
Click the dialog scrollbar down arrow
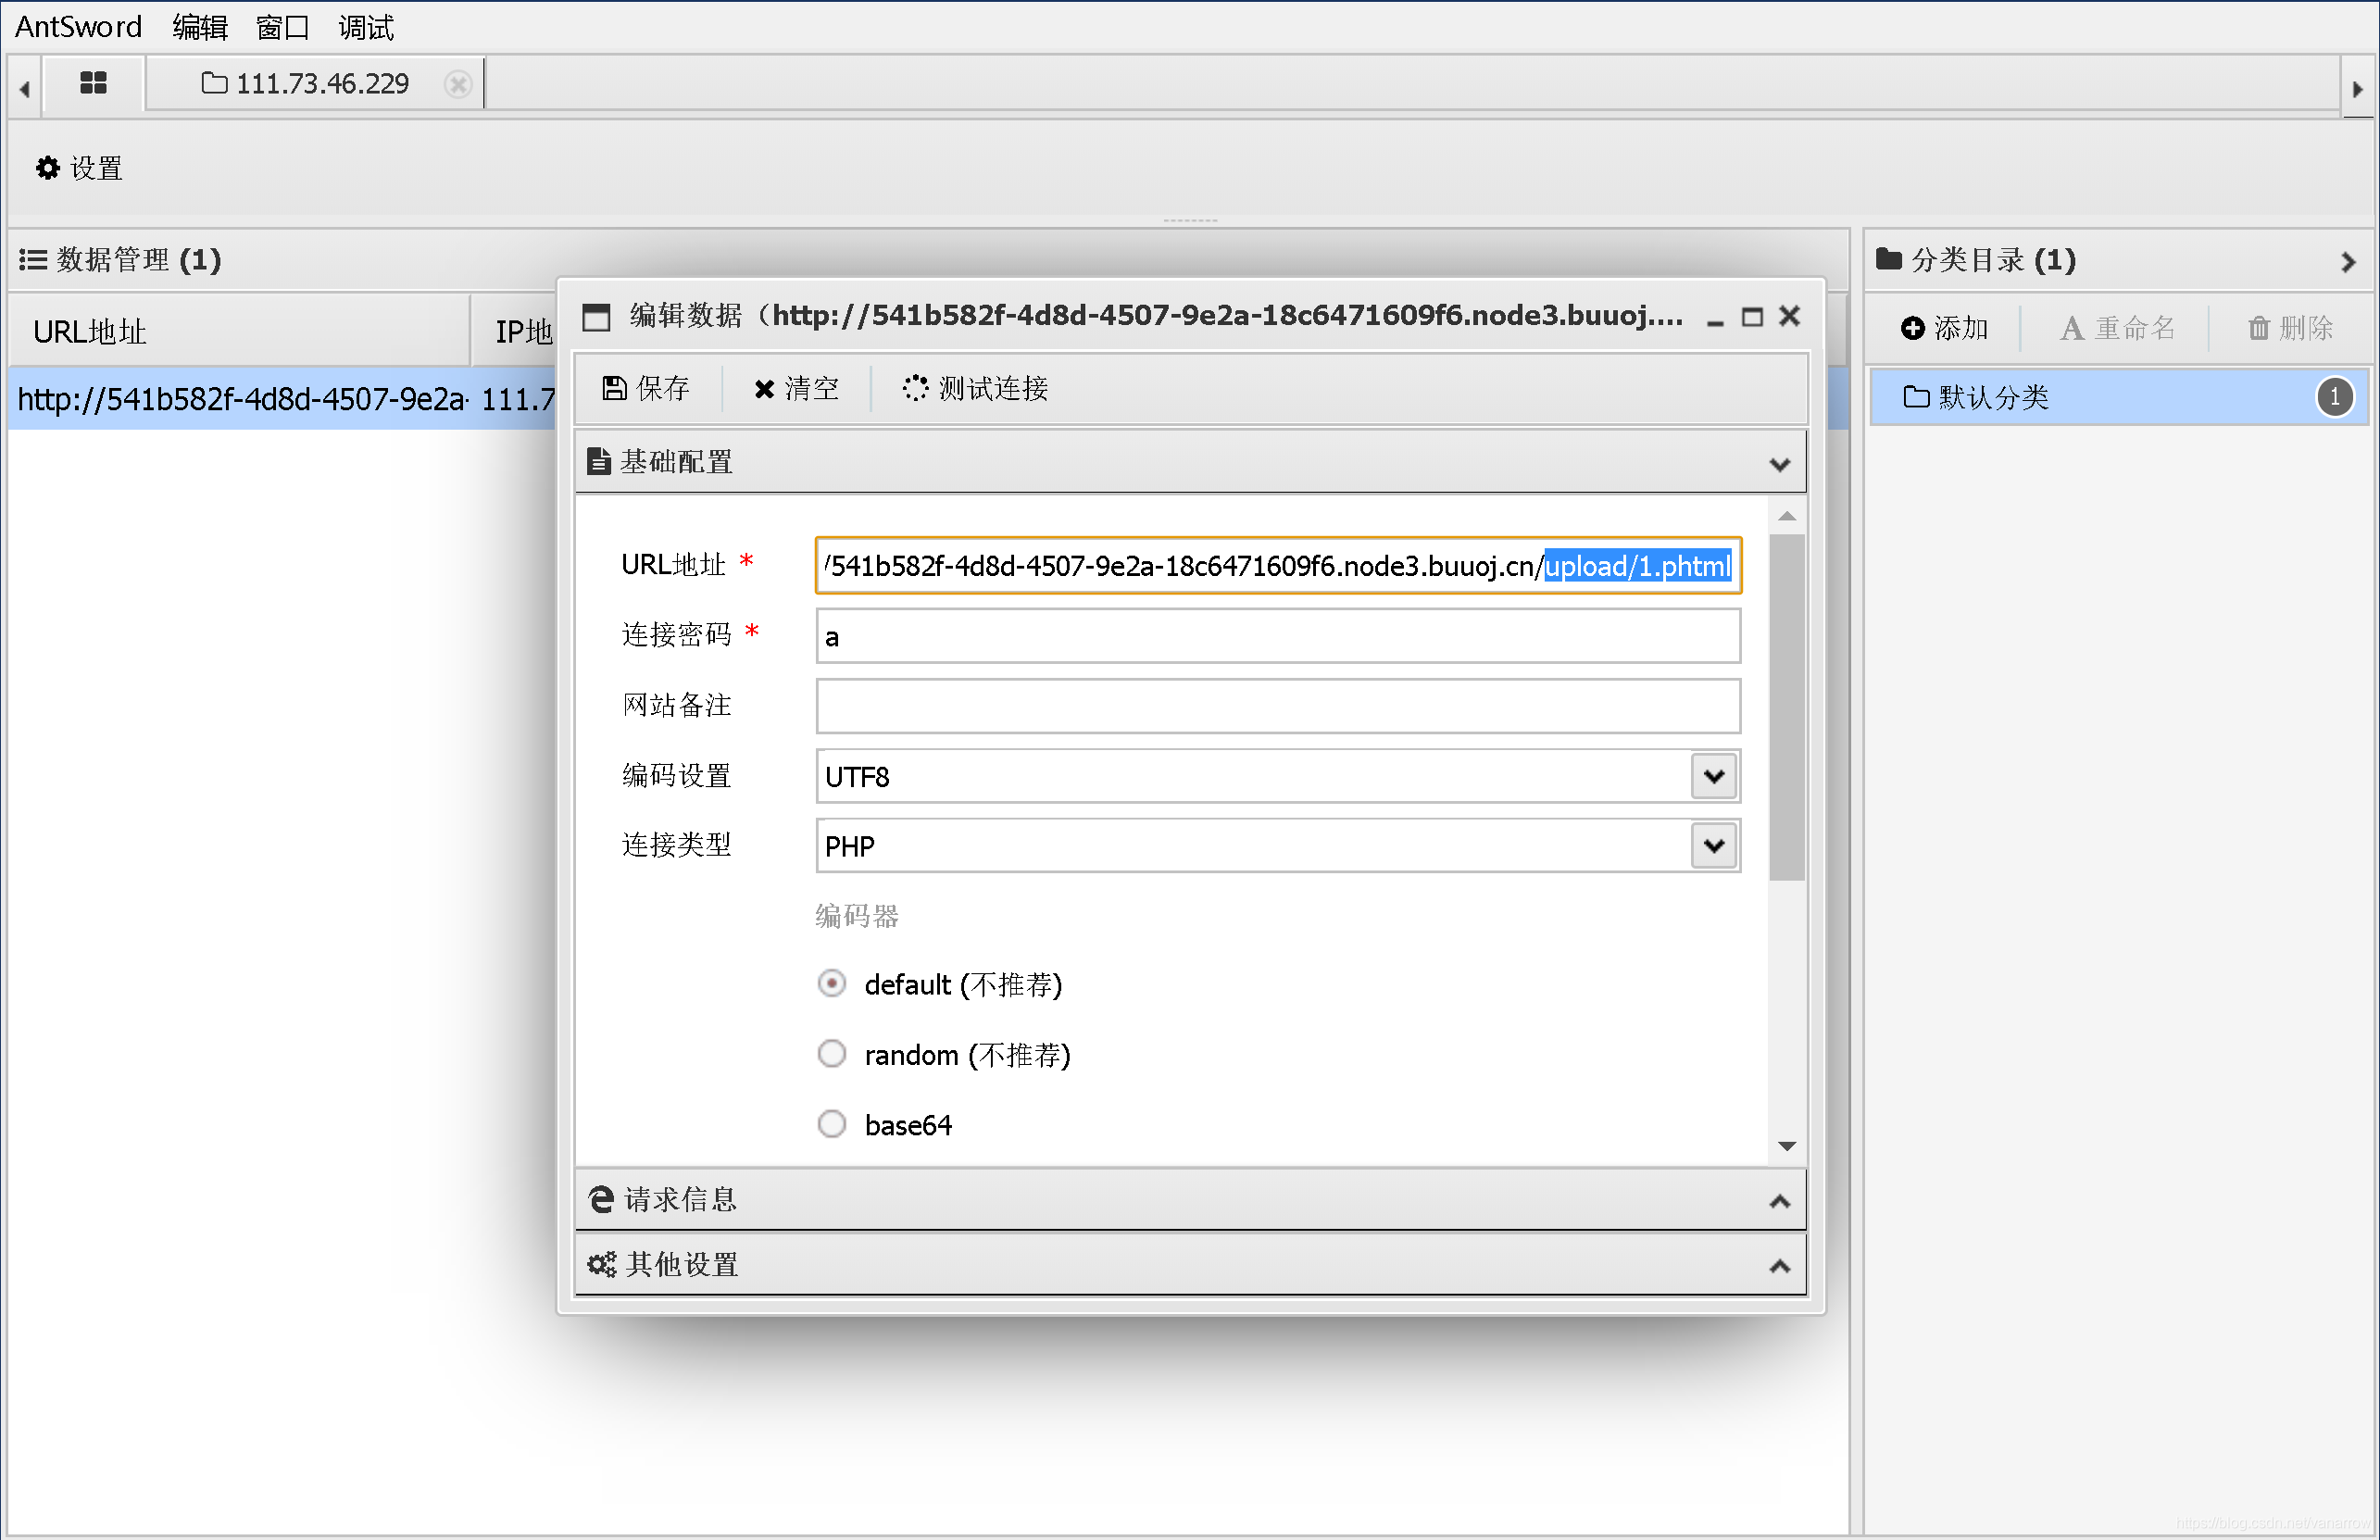1787,1146
